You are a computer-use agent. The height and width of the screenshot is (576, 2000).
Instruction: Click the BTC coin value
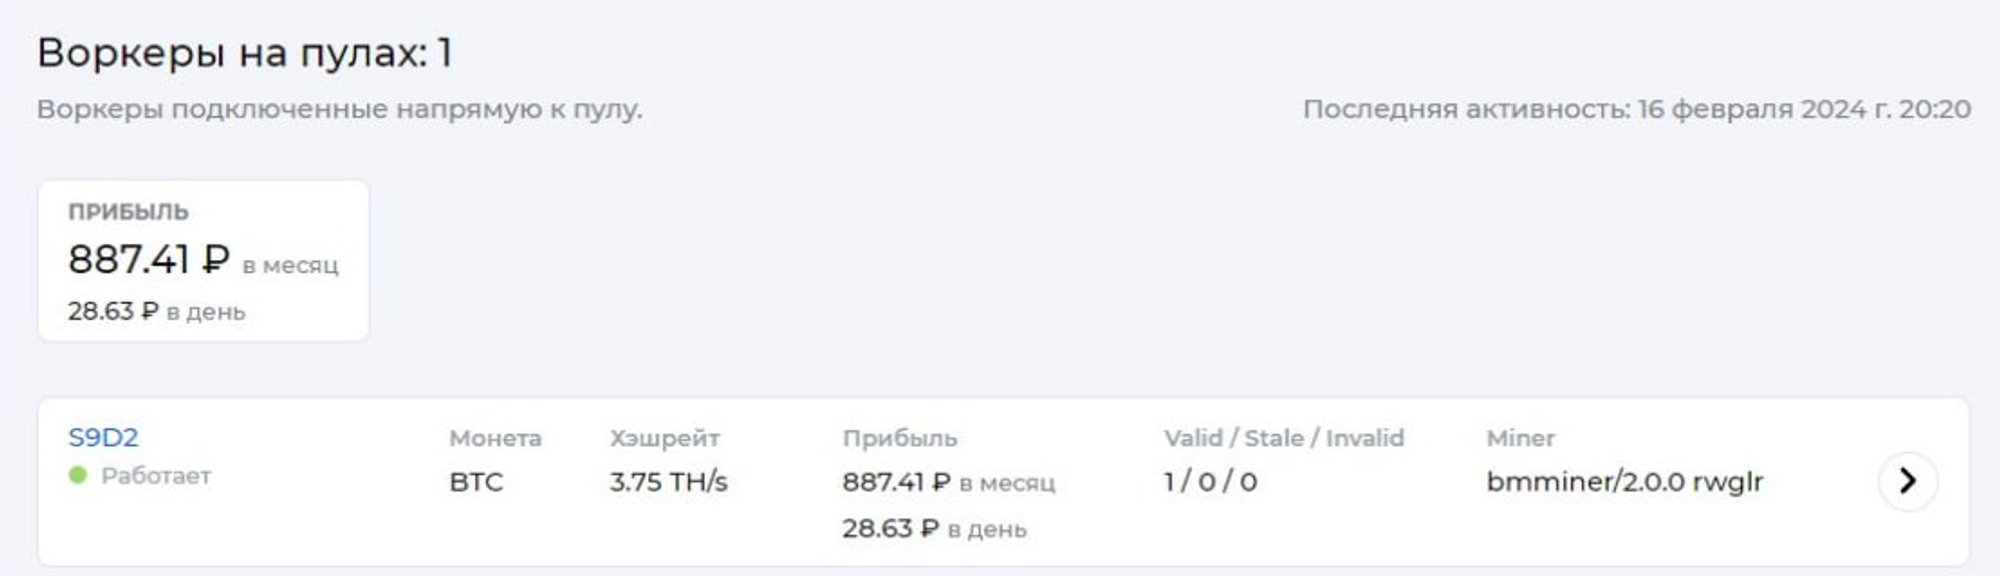coord(476,482)
